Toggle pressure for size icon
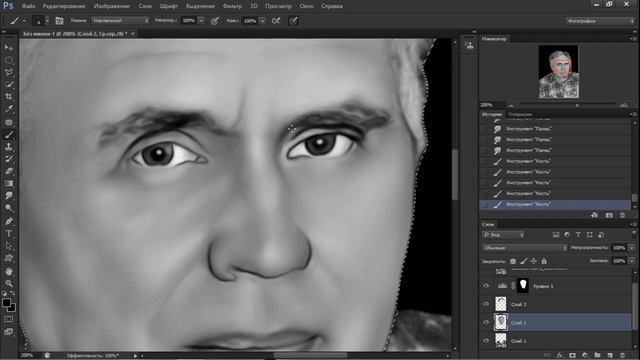 293,20
